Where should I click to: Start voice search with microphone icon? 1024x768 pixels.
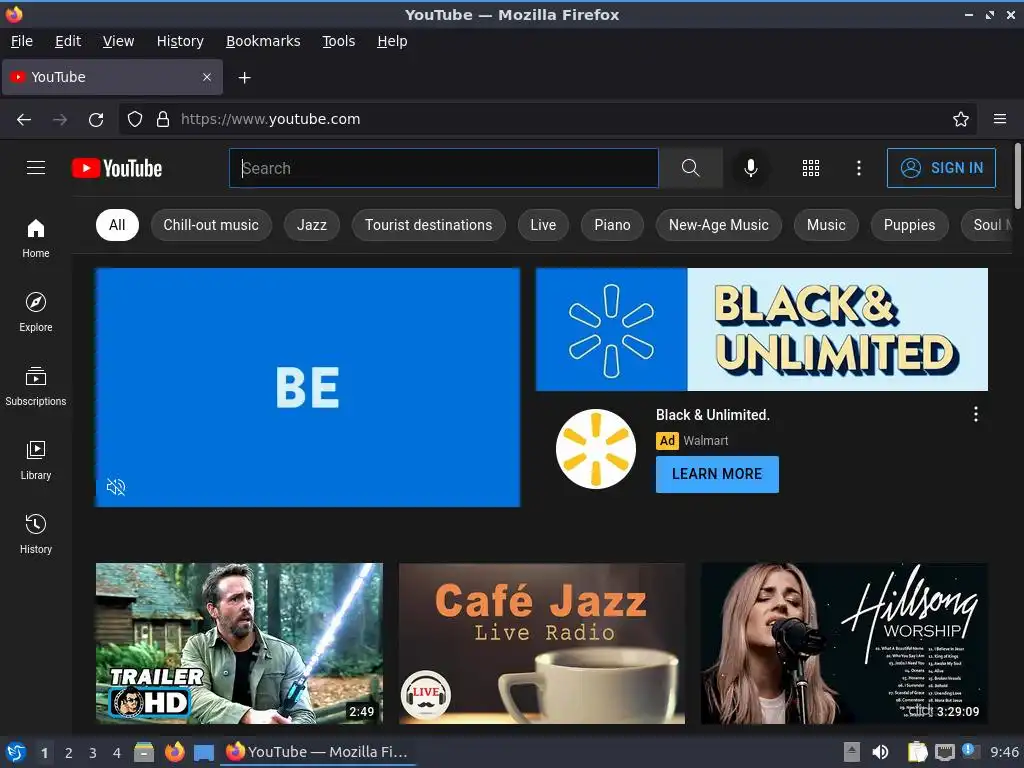point(751,168)
